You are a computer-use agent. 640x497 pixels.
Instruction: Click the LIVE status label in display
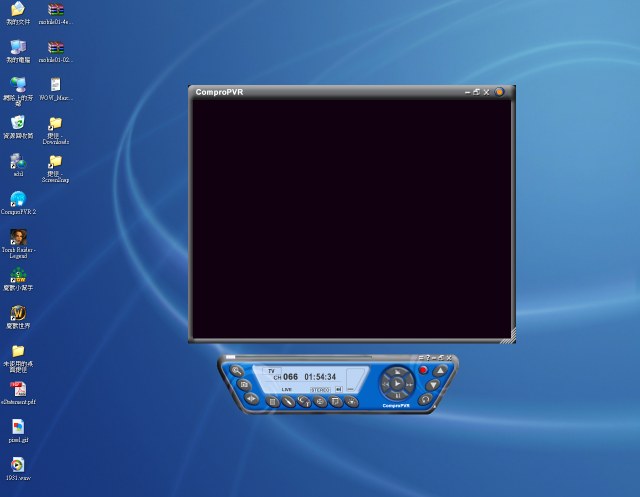(287, 390)
